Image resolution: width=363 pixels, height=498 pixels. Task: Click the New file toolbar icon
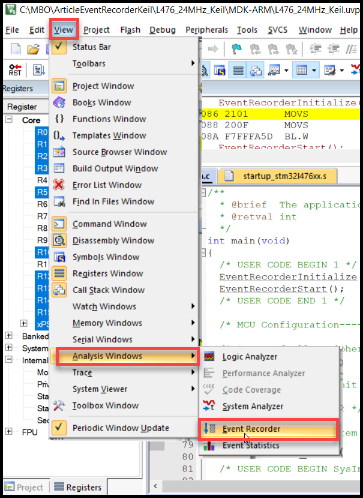(16, 49)
